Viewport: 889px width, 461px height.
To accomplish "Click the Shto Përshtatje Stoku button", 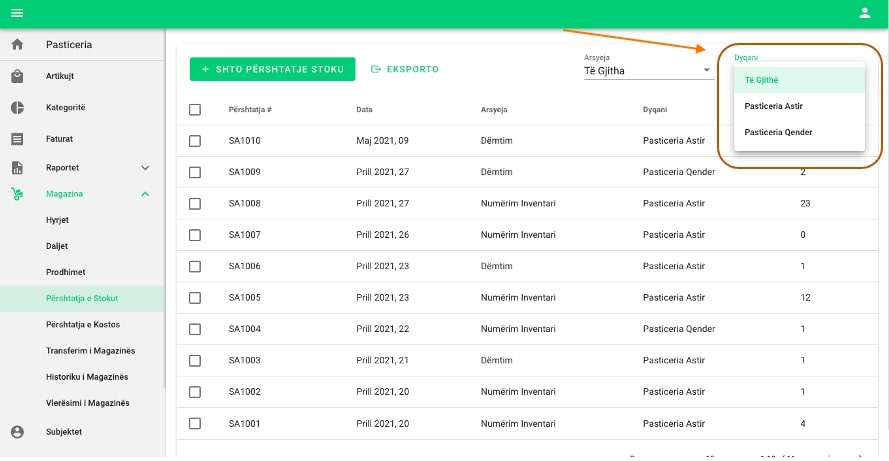I will pos(272,69).
